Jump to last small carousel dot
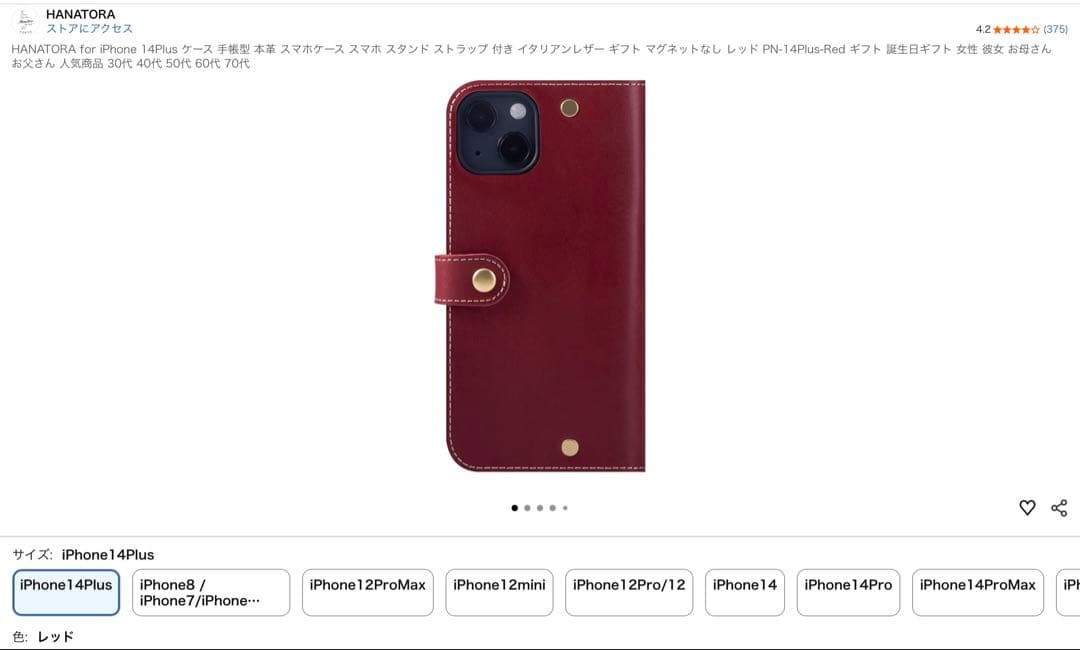 565,508
